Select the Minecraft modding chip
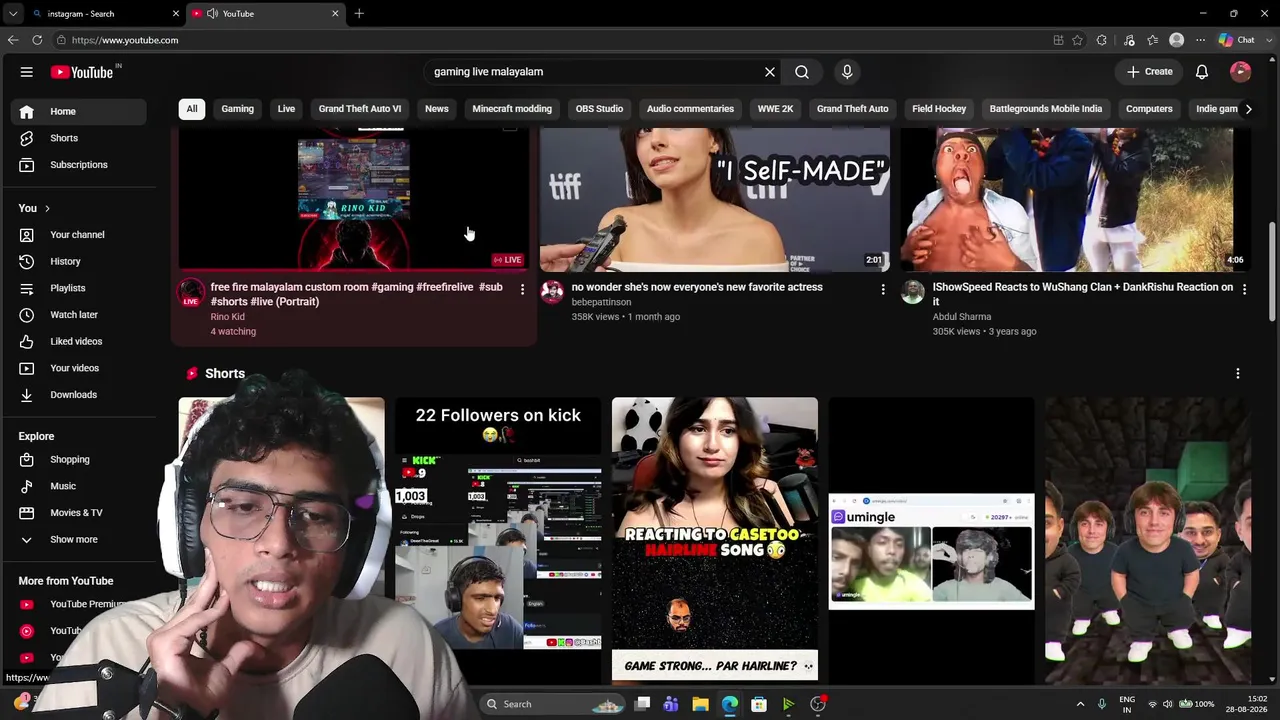 (512, 109)
